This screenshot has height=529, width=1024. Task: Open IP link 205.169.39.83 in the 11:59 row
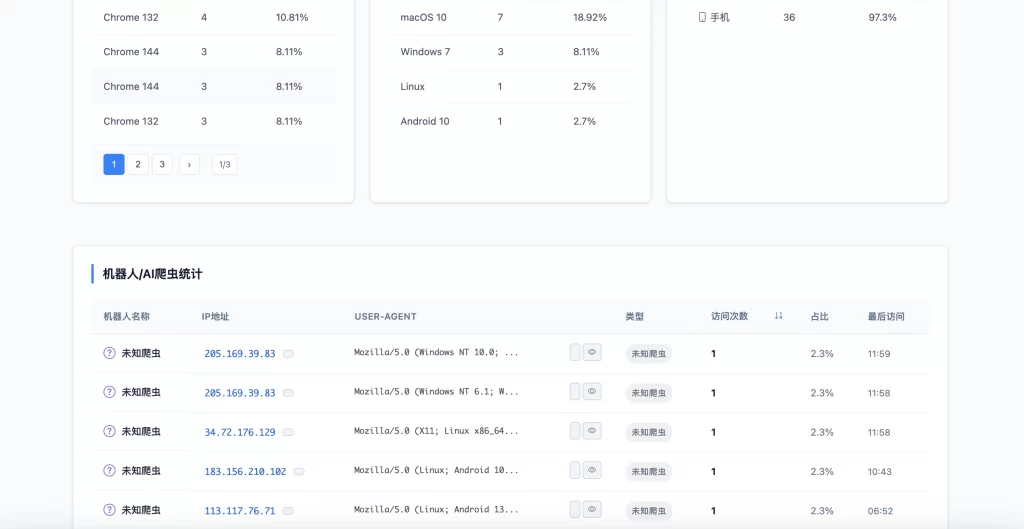tap(240, 354)
